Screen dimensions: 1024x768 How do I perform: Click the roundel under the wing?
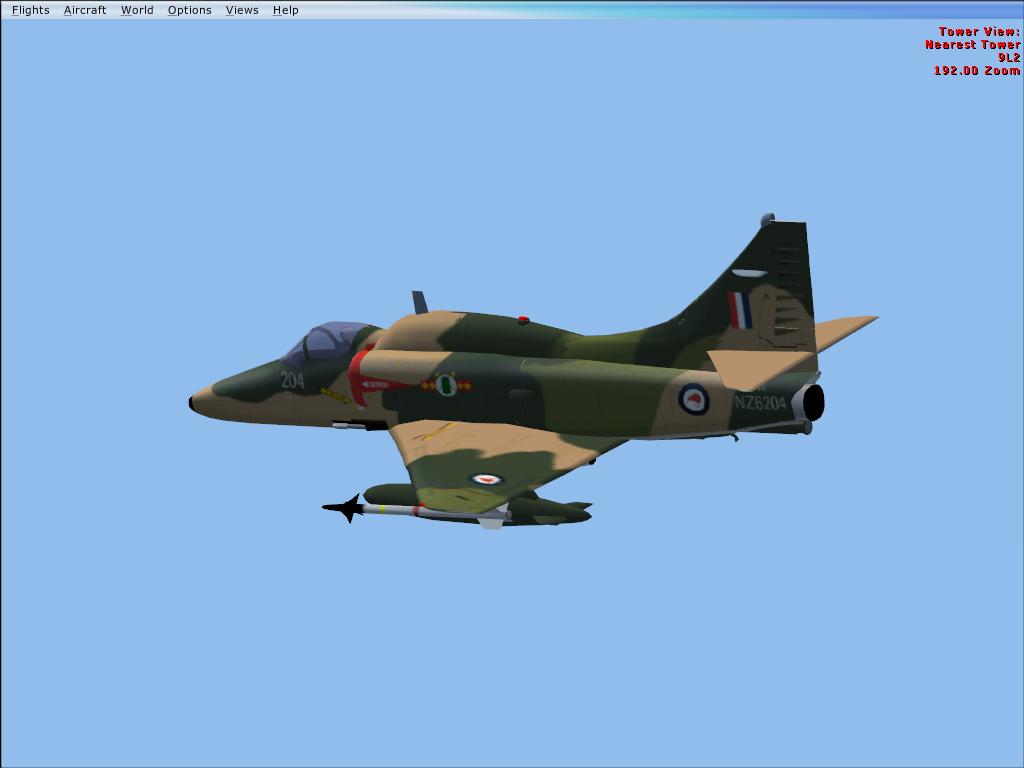(x=486, y=479)
